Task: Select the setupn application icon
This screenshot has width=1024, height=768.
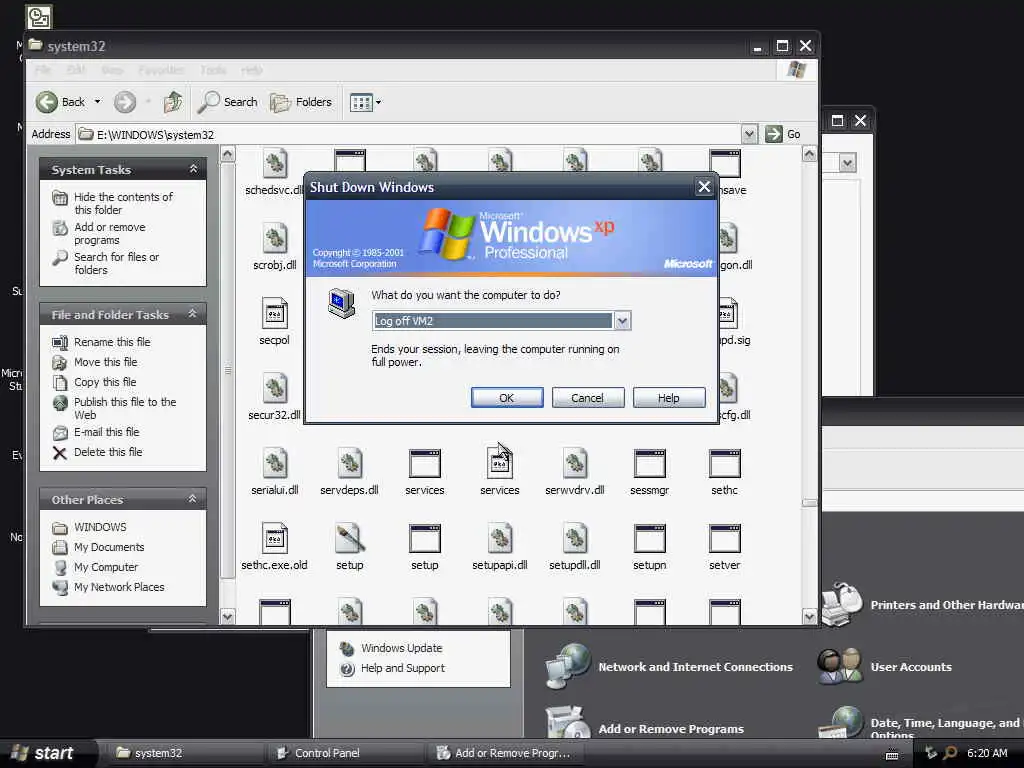Action: (x=650, y=539)
